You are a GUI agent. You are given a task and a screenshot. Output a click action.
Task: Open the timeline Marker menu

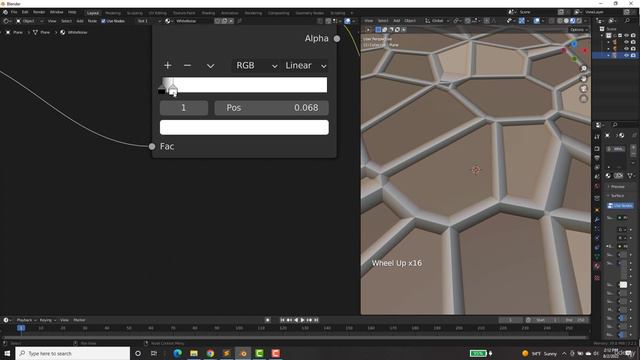[79, 320]
